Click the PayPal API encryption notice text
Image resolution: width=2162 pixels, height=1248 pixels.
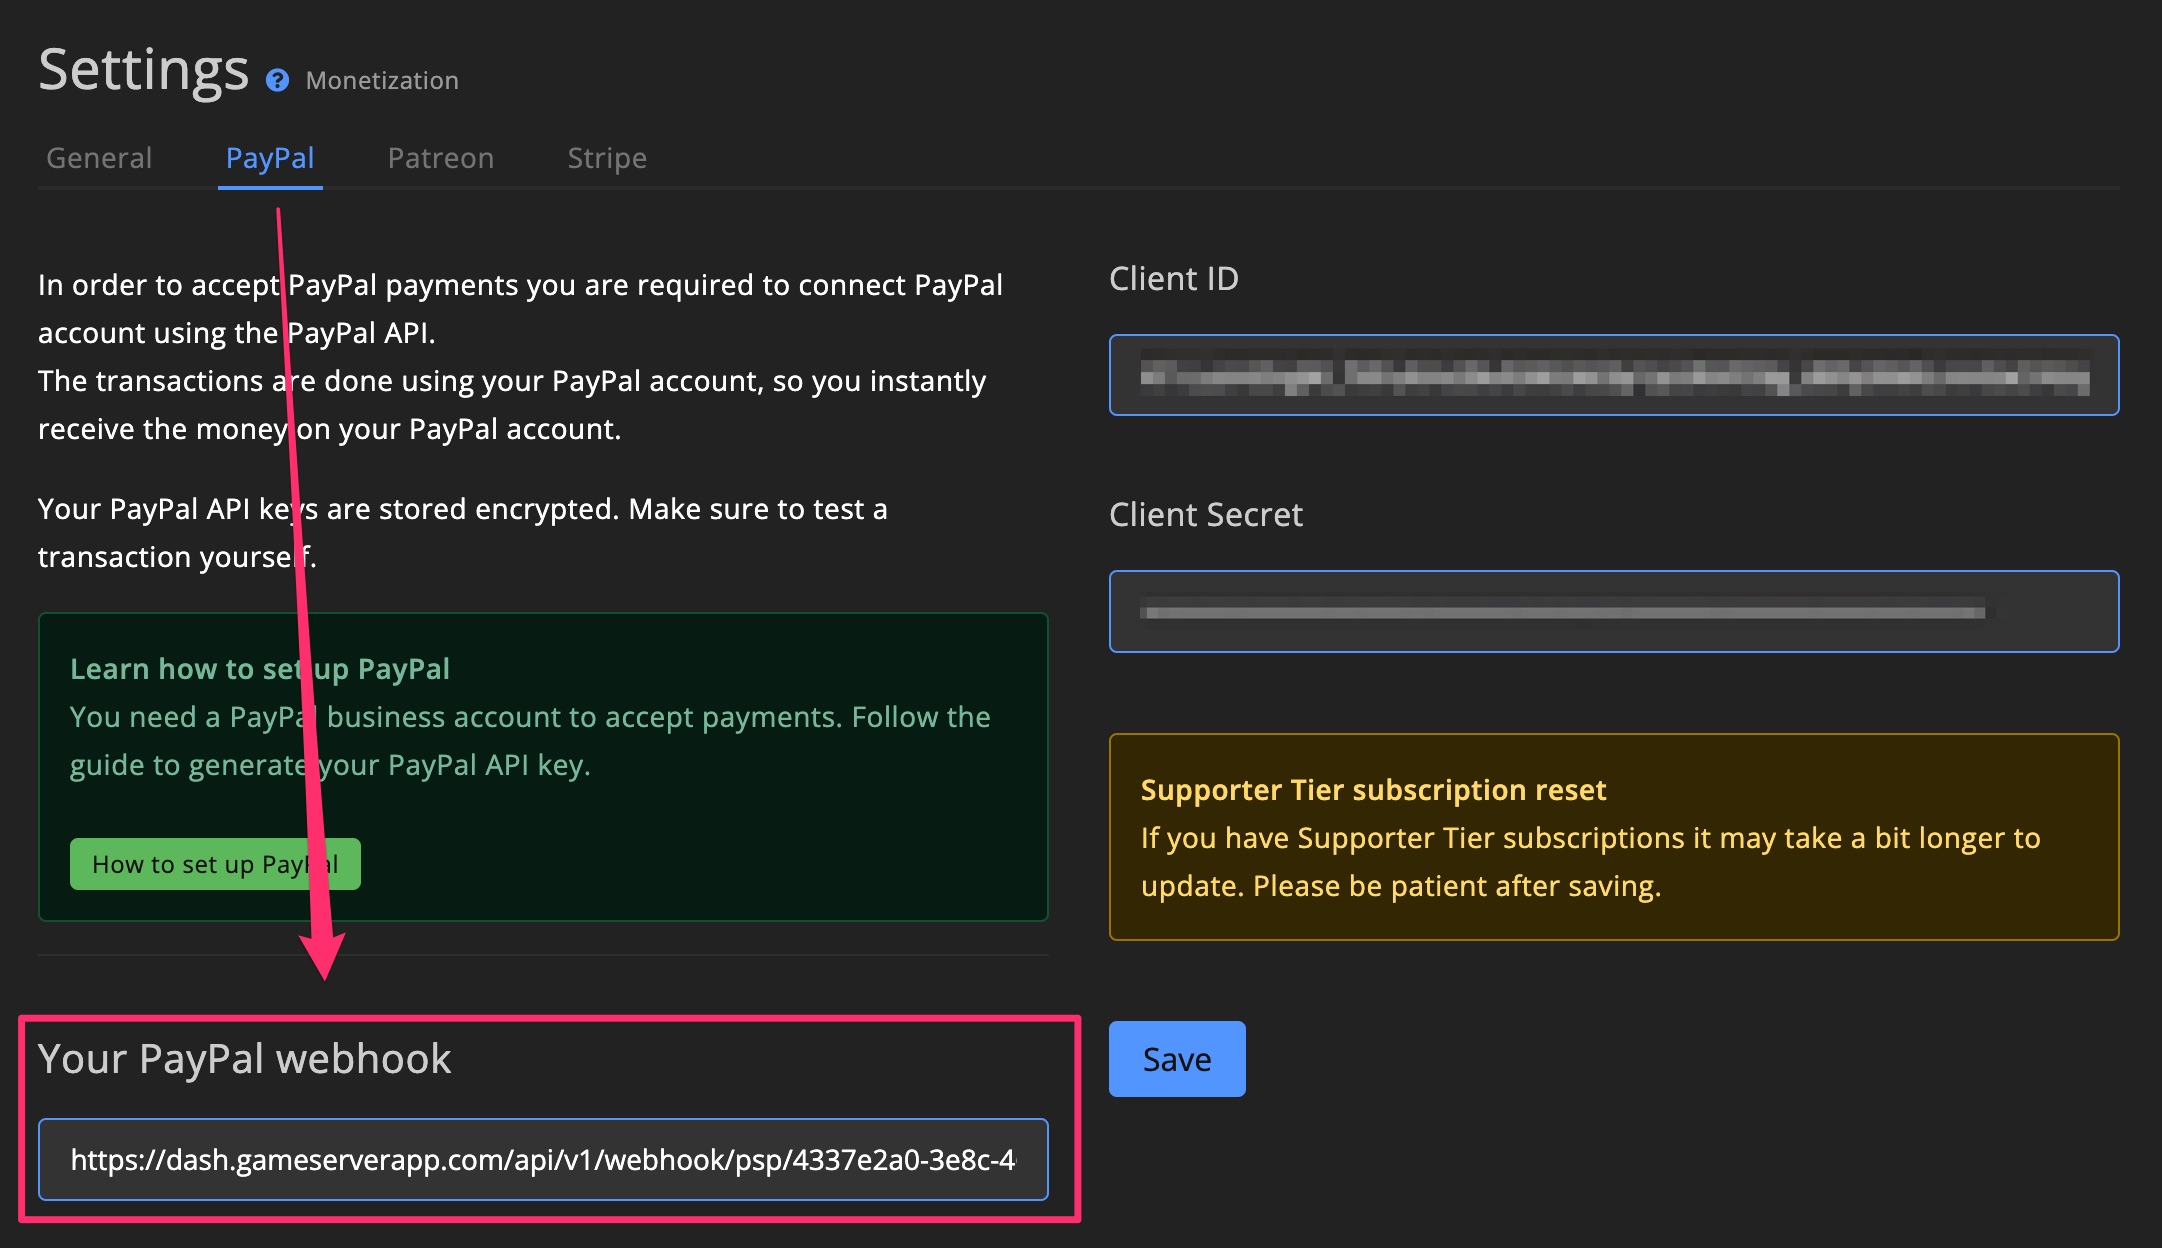tap(461, 532)
